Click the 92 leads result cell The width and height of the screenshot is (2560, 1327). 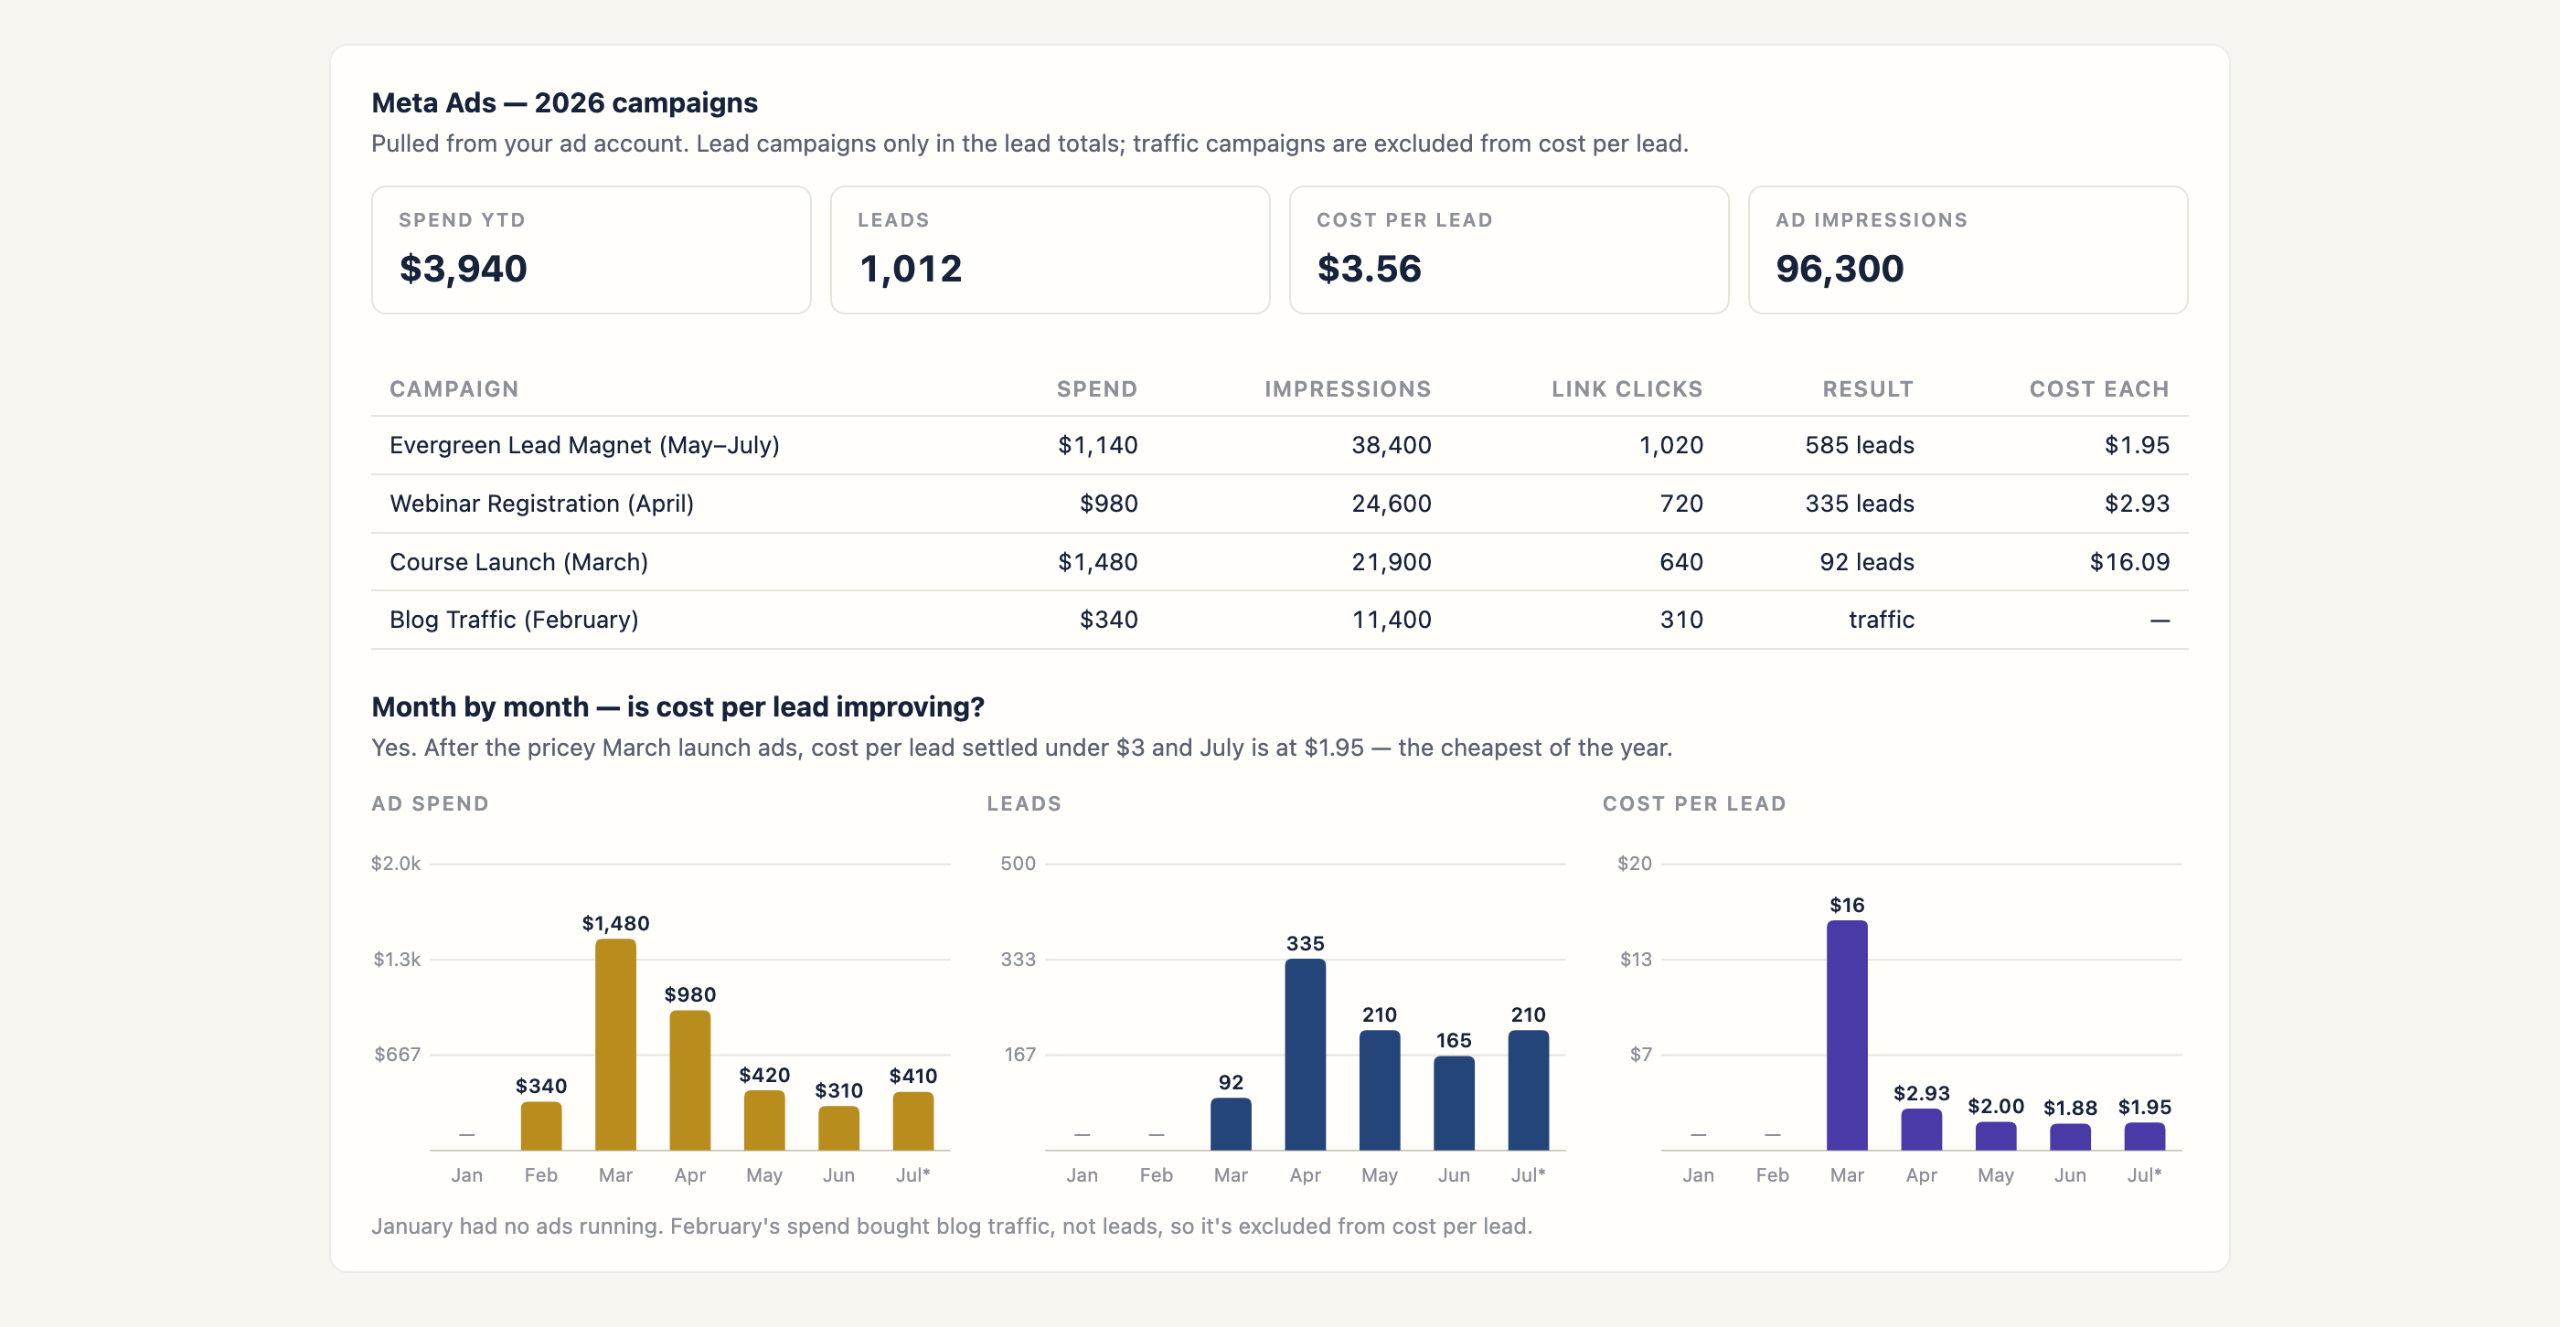pyautogui.click(x=1867, y=562)
